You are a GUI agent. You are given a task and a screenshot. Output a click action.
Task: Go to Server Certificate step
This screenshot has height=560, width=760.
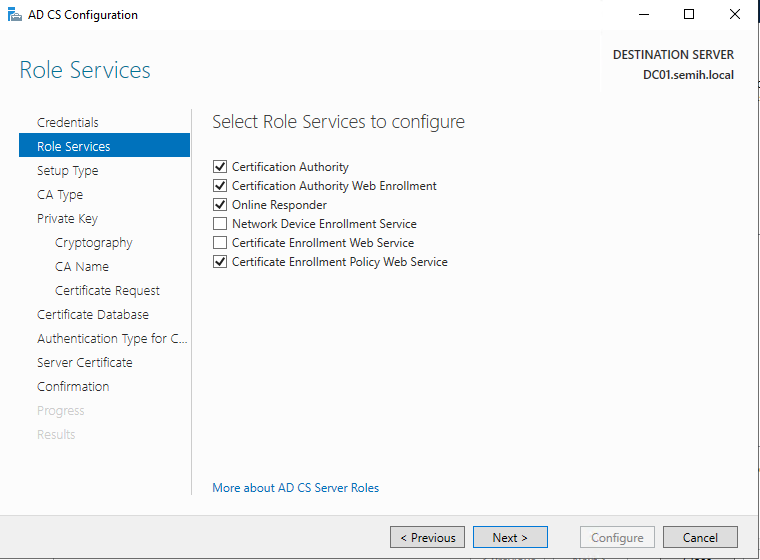tap(85, 362)
